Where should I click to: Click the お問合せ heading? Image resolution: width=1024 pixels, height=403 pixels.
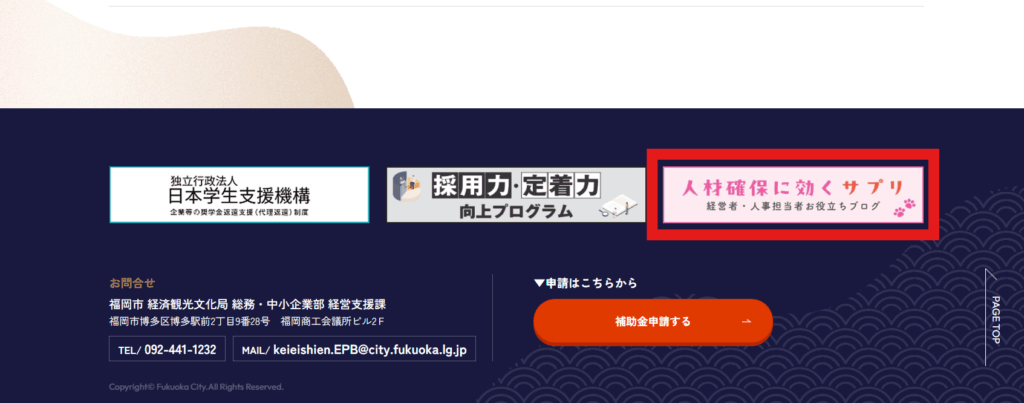133,283
